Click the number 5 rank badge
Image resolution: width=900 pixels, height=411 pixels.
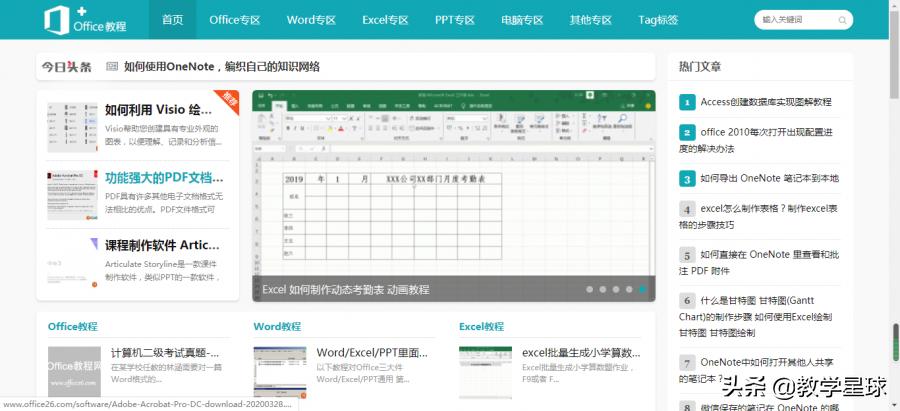[x=686, y=254]
